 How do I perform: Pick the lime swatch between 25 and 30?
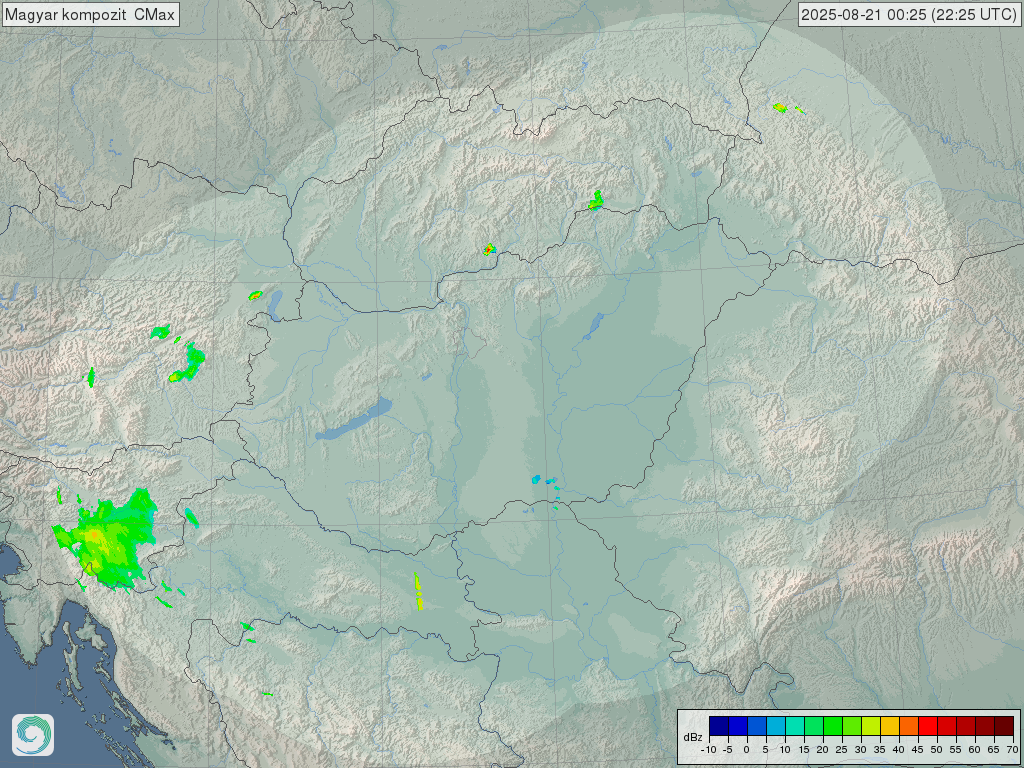[x=852, y=726]
